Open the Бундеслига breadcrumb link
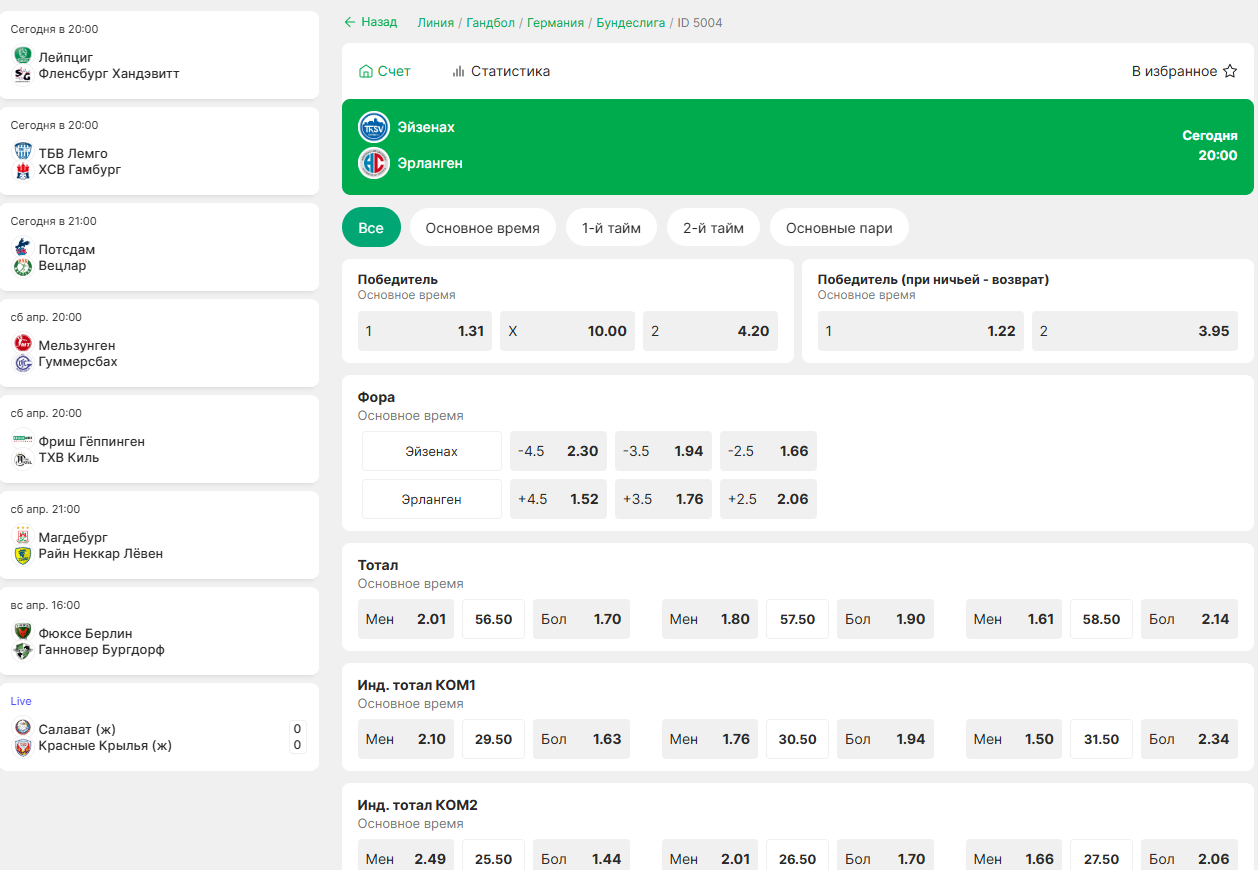Screen dimensions: 1258x870 pos(631,22)
